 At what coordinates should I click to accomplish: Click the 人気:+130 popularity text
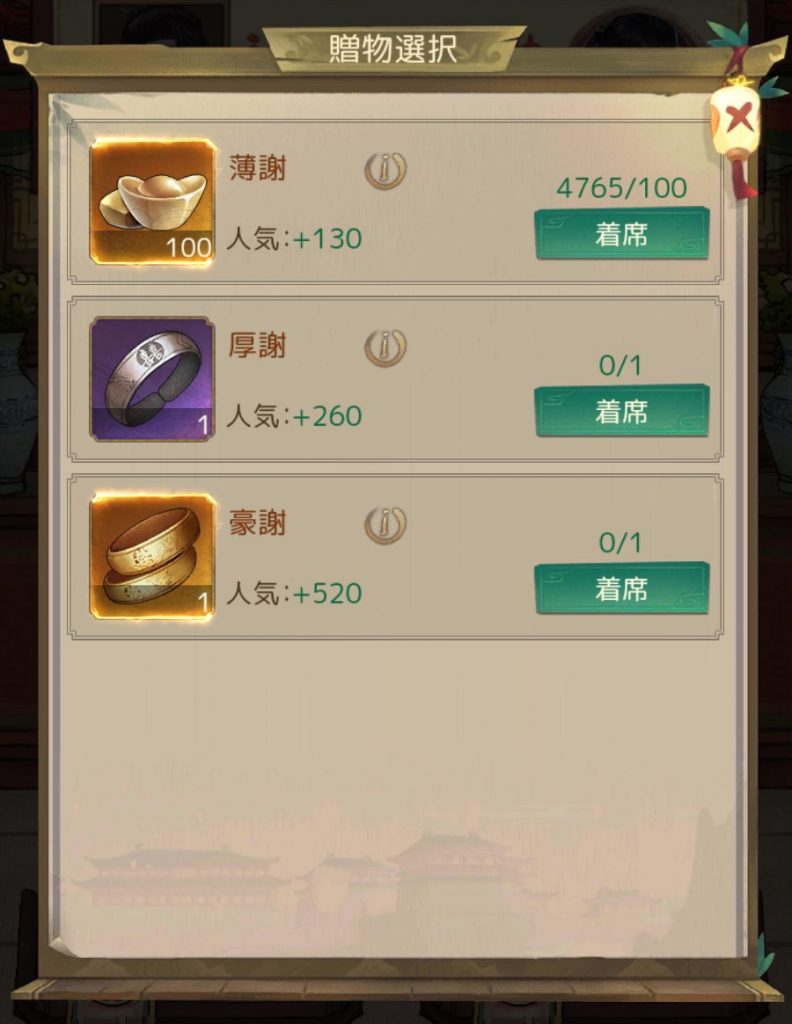tap(294, 238)
